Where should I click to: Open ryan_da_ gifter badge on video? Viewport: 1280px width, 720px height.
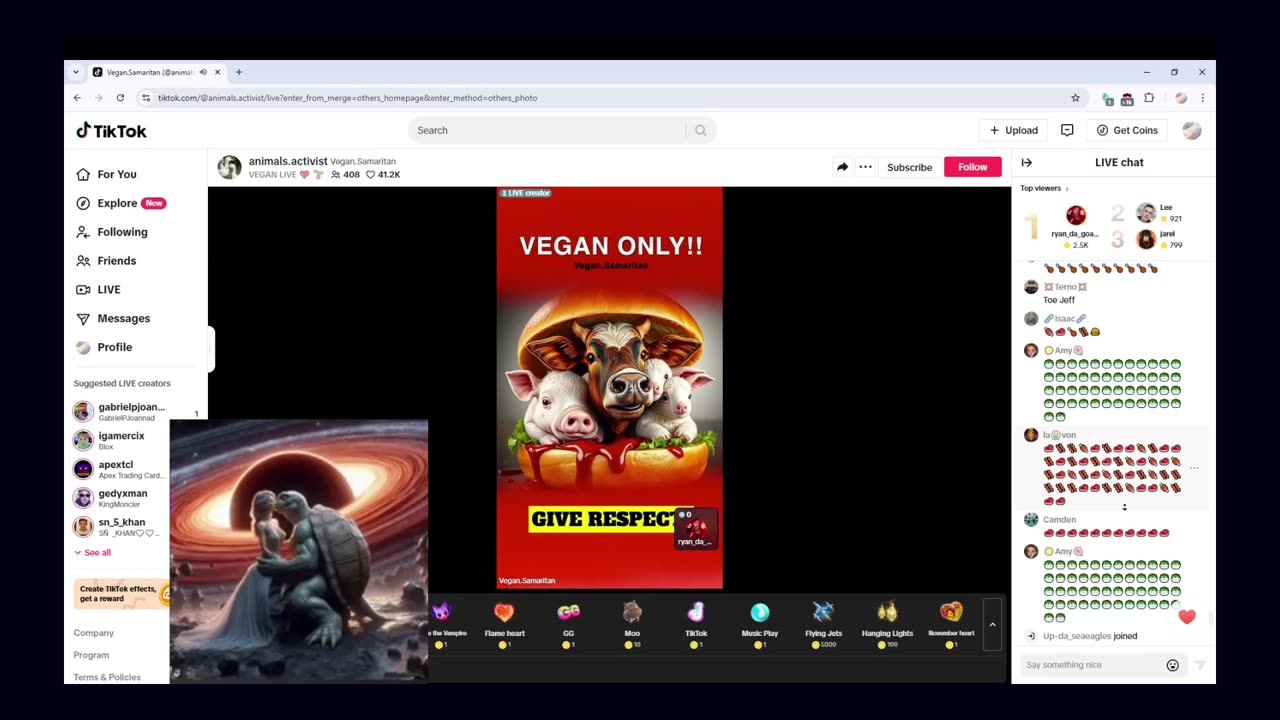point(694,529)
